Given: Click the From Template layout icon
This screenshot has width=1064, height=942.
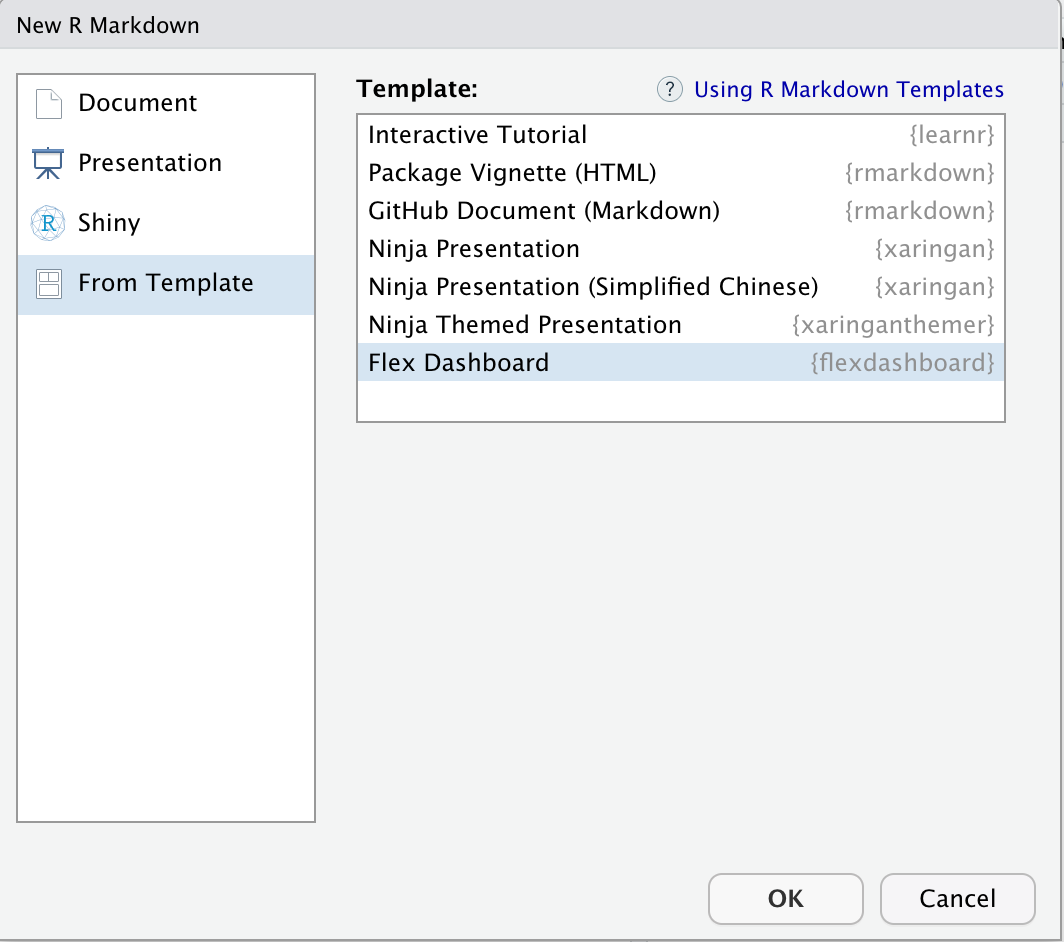Looking at the screenshot, I should [x=49, y=284].
